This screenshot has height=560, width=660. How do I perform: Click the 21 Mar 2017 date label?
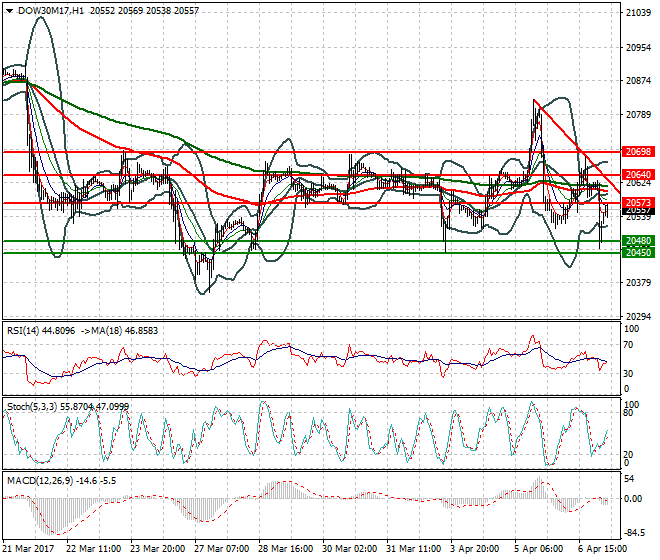[x=30, y=549]
